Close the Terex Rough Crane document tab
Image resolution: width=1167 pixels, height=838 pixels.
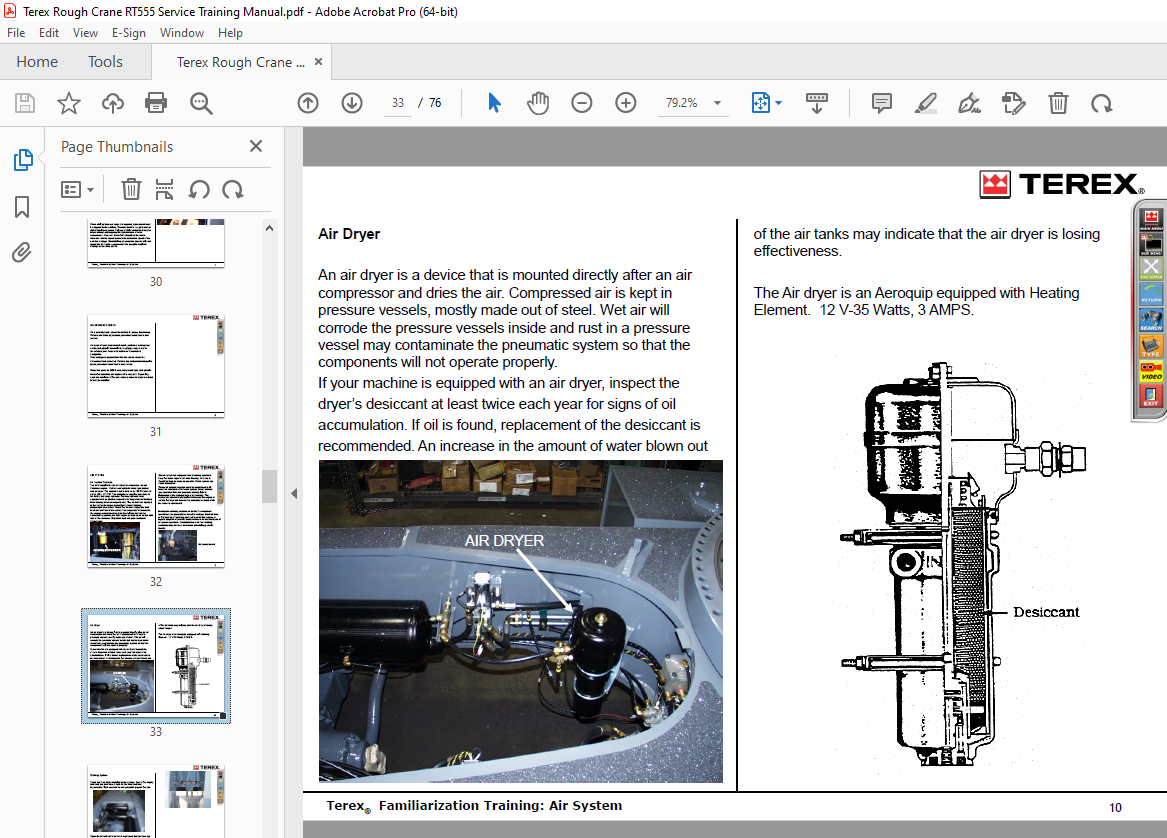tap(319, 62)
